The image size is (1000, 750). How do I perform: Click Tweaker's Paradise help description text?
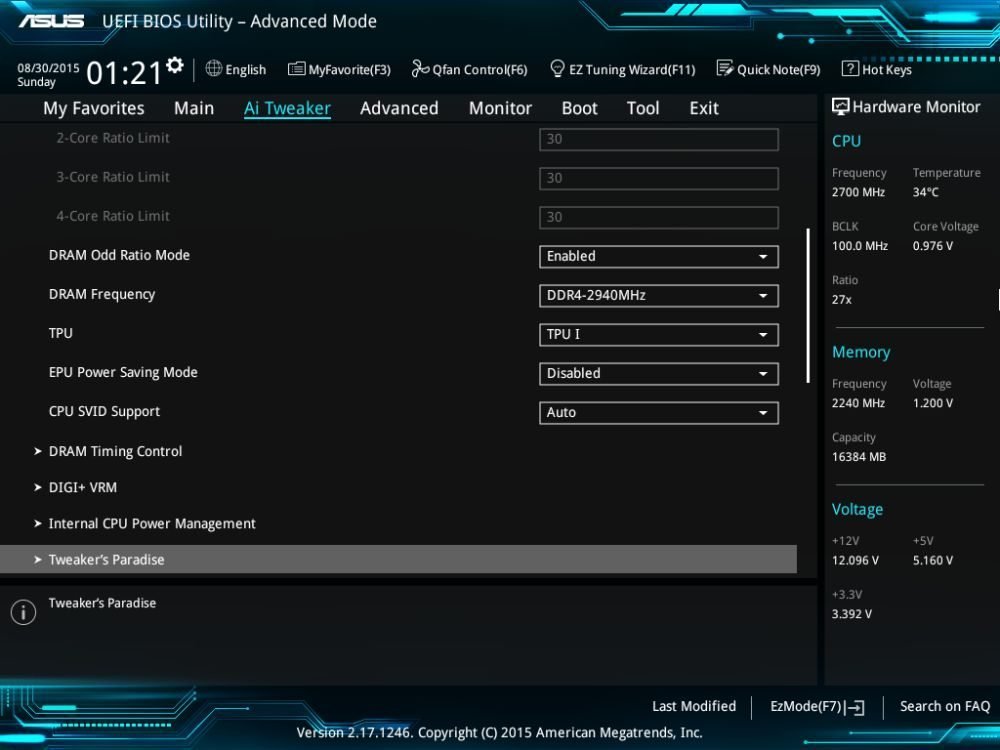pyautogui.click(x=103, y=603)
